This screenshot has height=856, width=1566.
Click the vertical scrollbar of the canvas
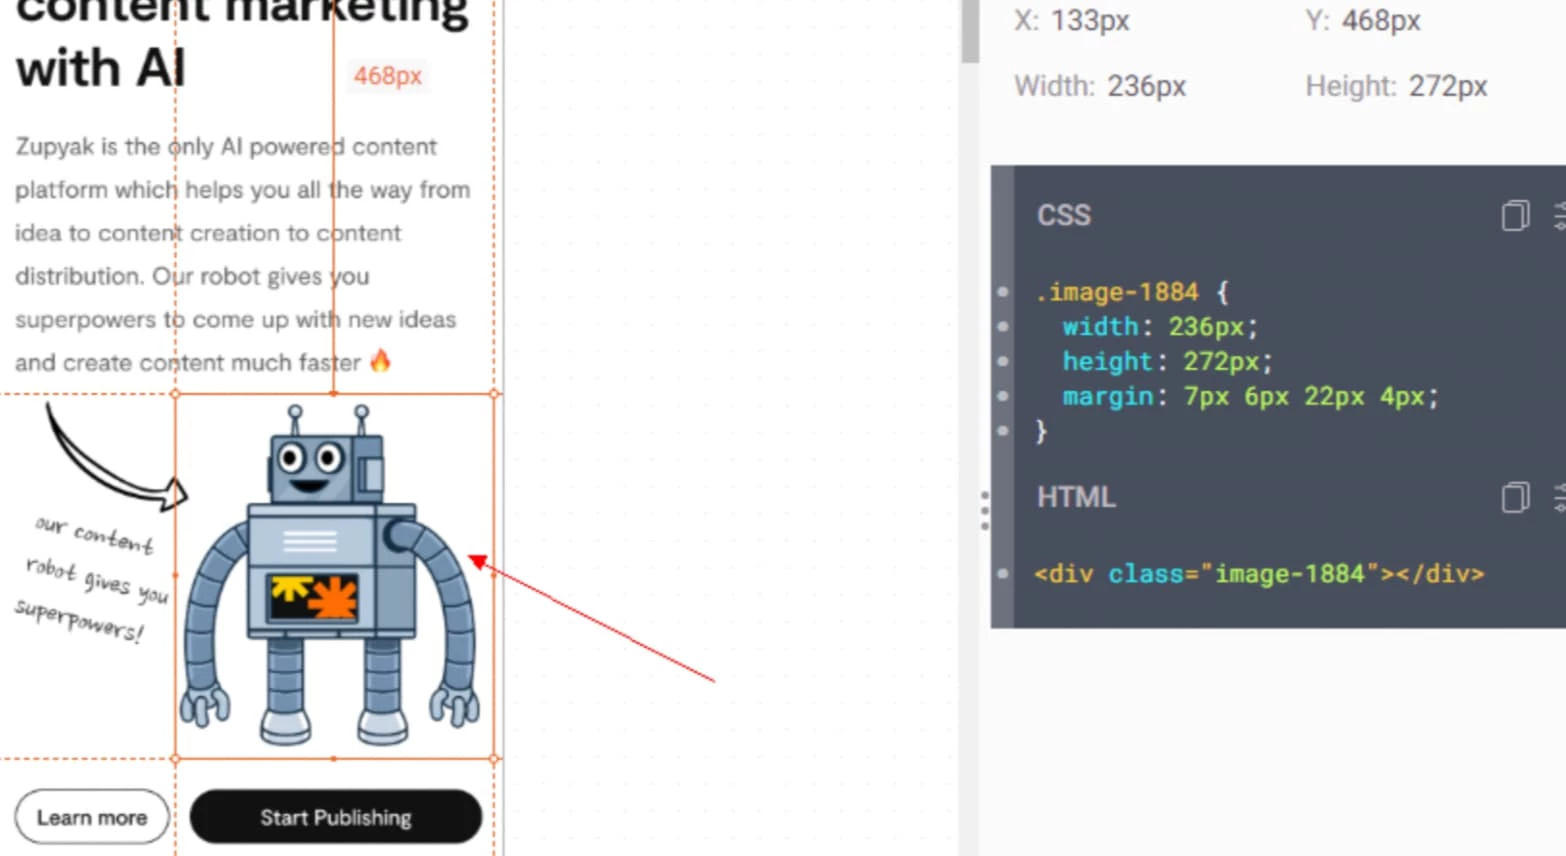[970, 32]
